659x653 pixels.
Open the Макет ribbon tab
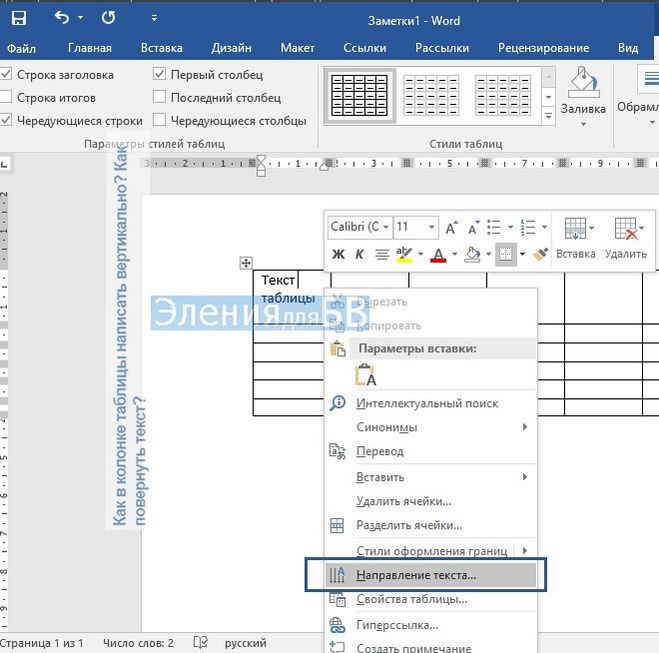[297, 47]
